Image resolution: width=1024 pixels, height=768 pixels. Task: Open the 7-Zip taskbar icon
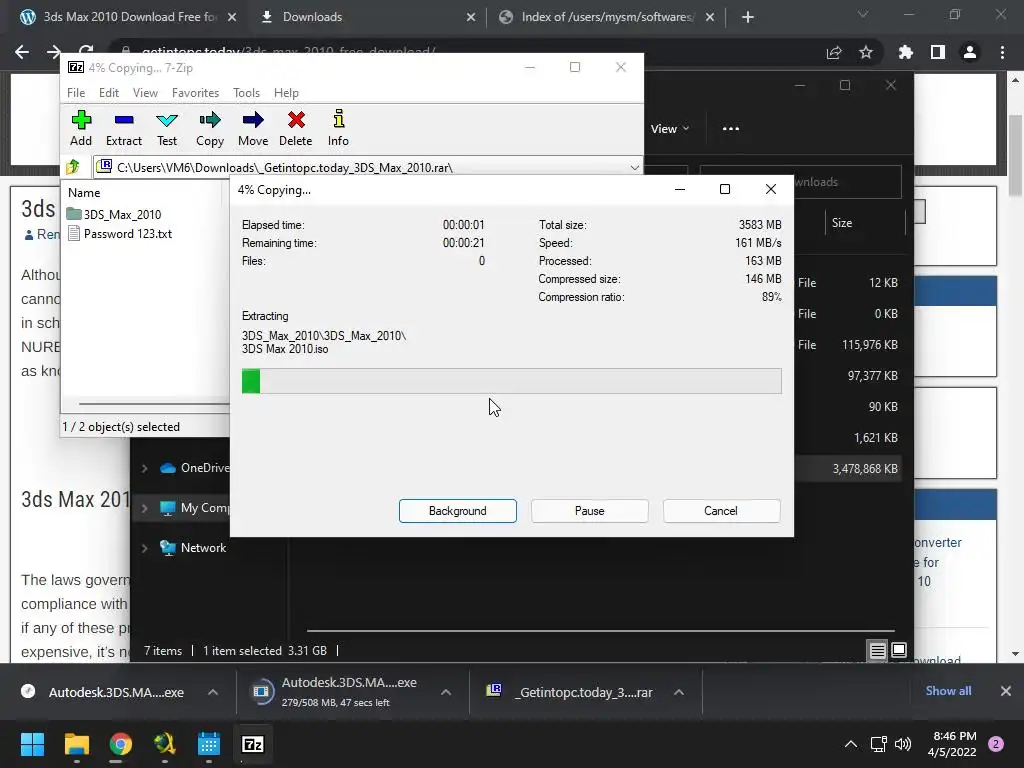click(253, 744)
